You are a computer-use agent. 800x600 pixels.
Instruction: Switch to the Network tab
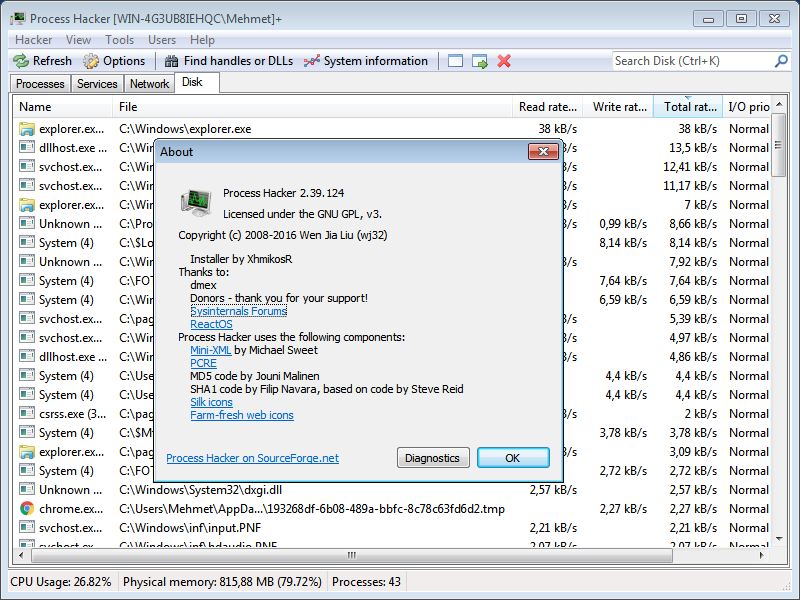149,84
